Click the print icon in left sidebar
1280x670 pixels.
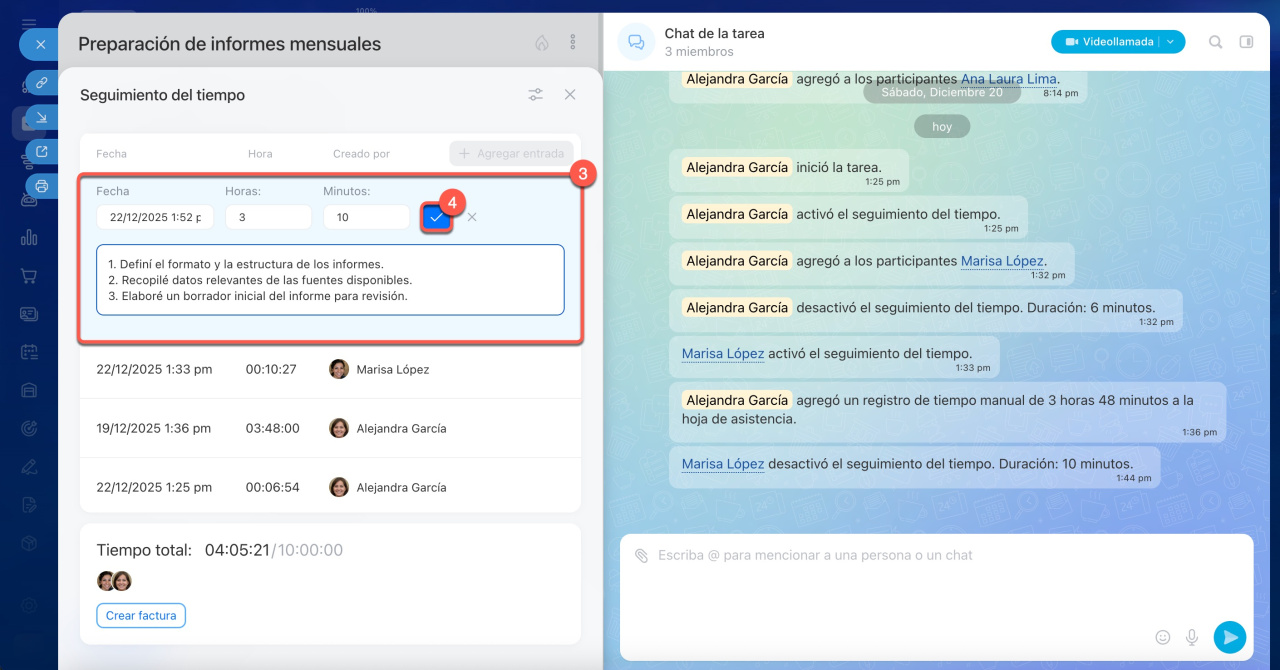click(x=42, y=185)
